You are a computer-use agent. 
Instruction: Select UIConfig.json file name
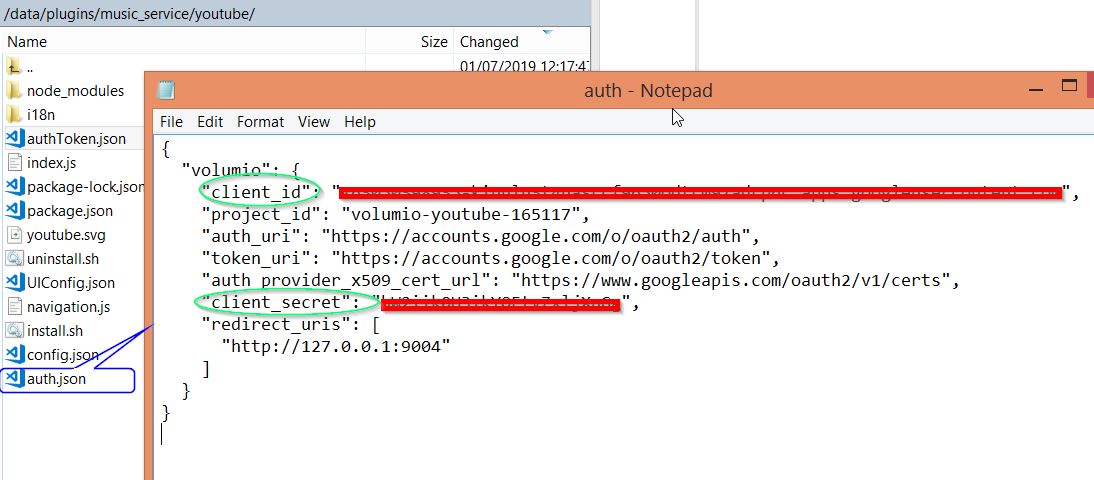coord(71,283)
